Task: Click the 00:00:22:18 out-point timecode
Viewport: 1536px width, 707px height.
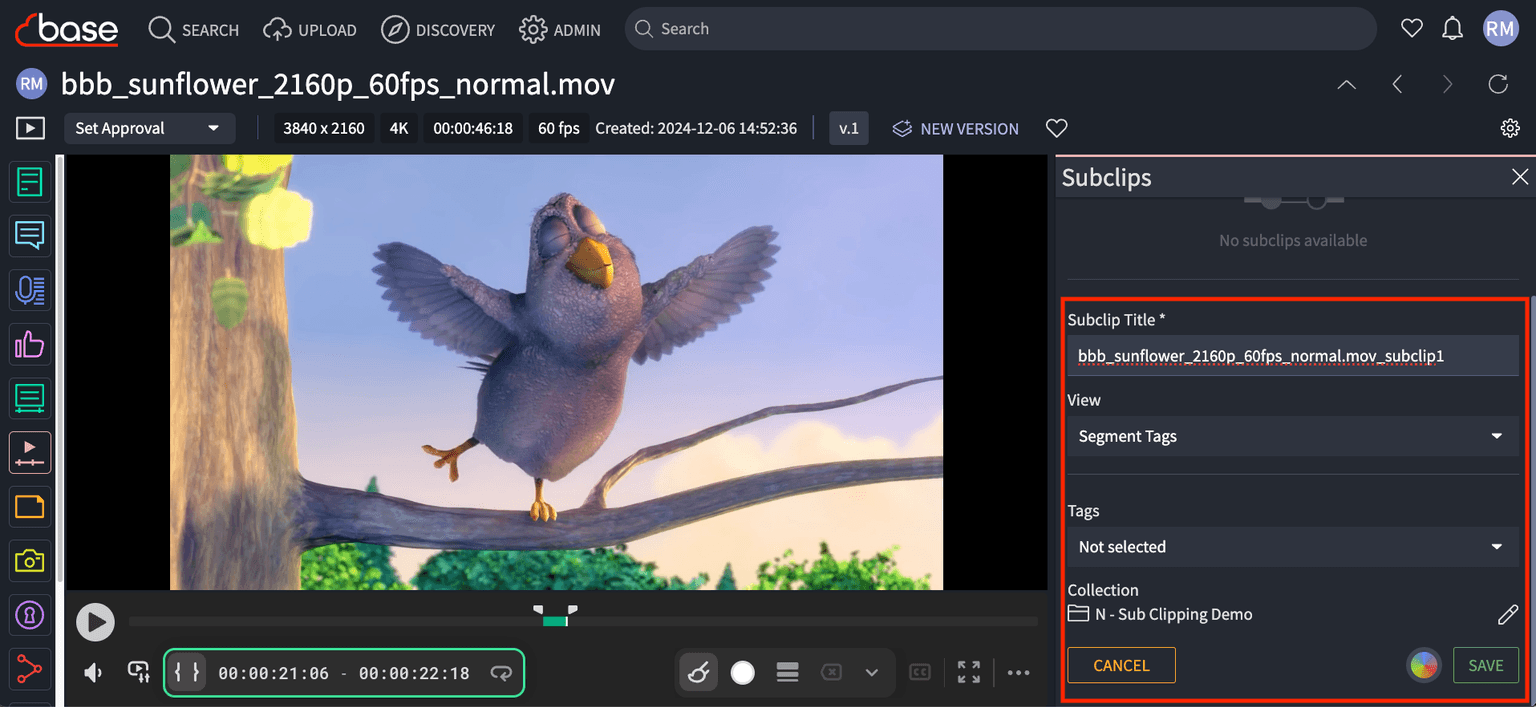Action: [414, 673]
